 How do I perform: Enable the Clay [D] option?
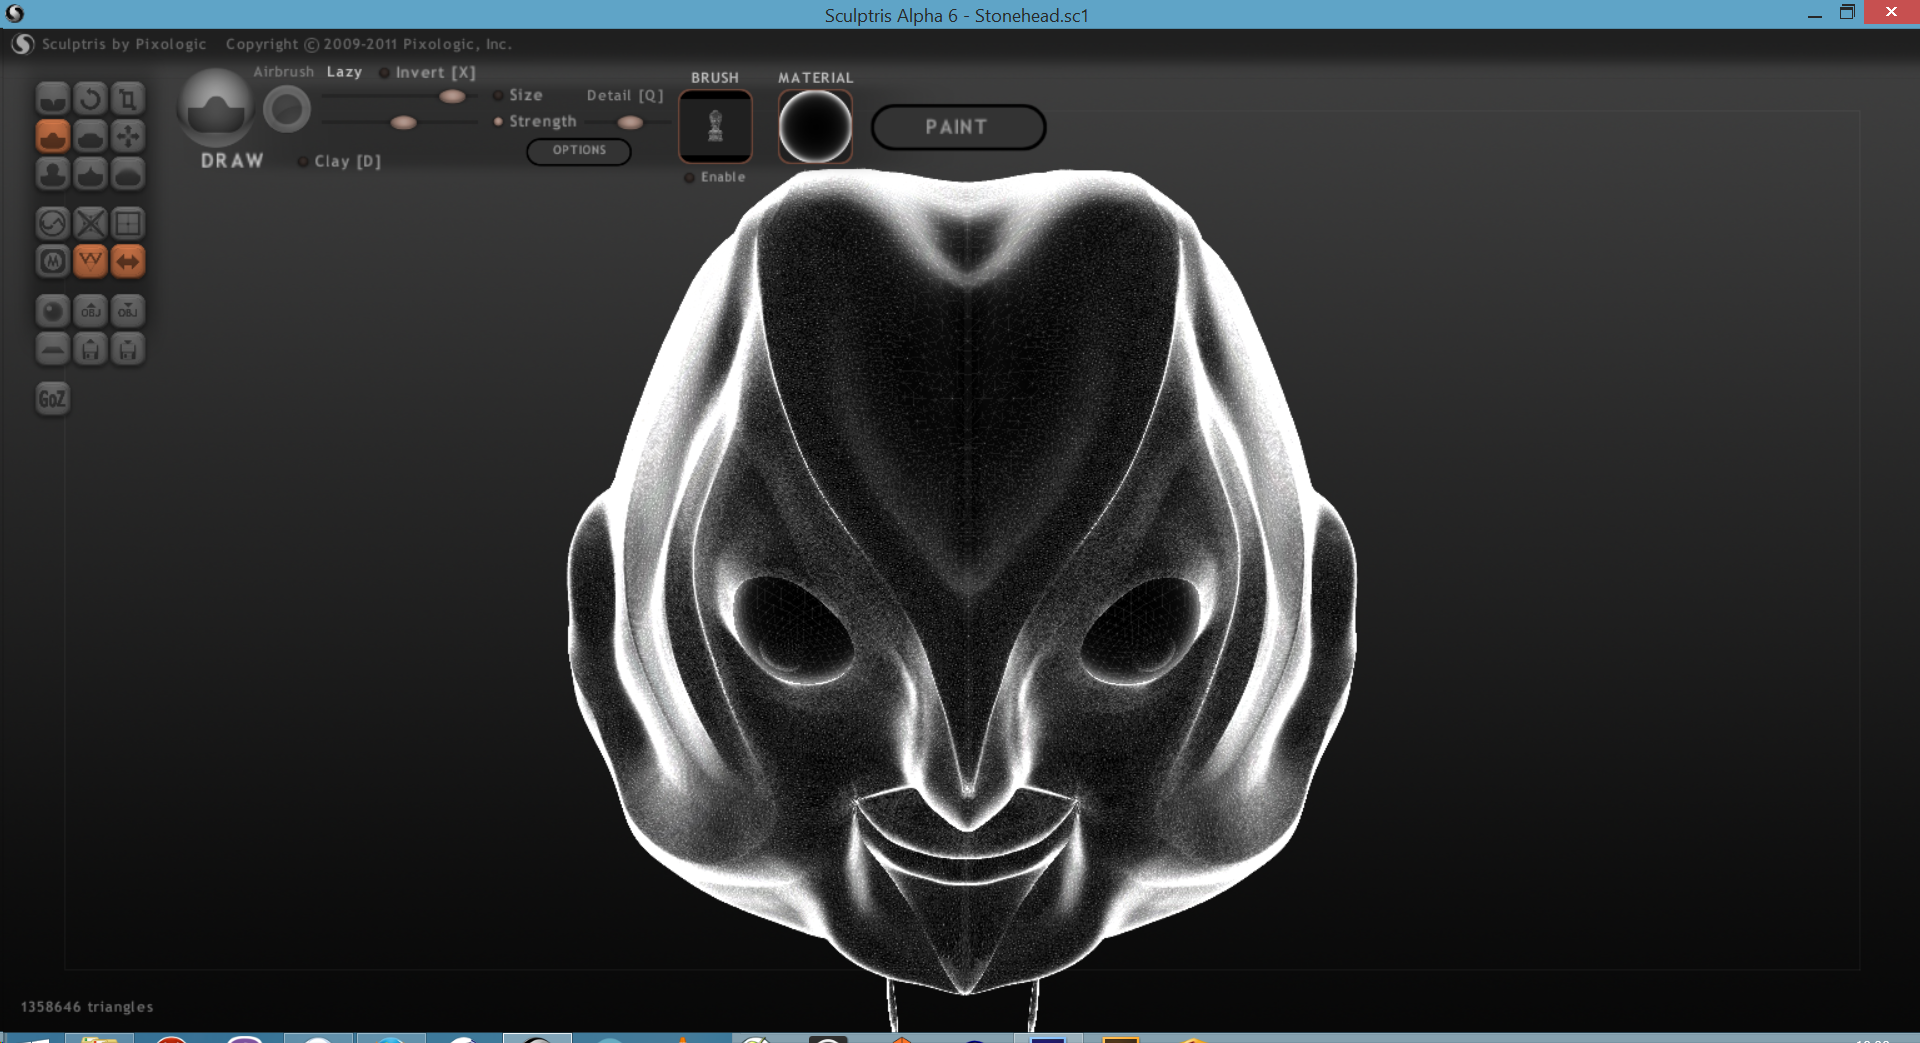[x=303, y=162]
